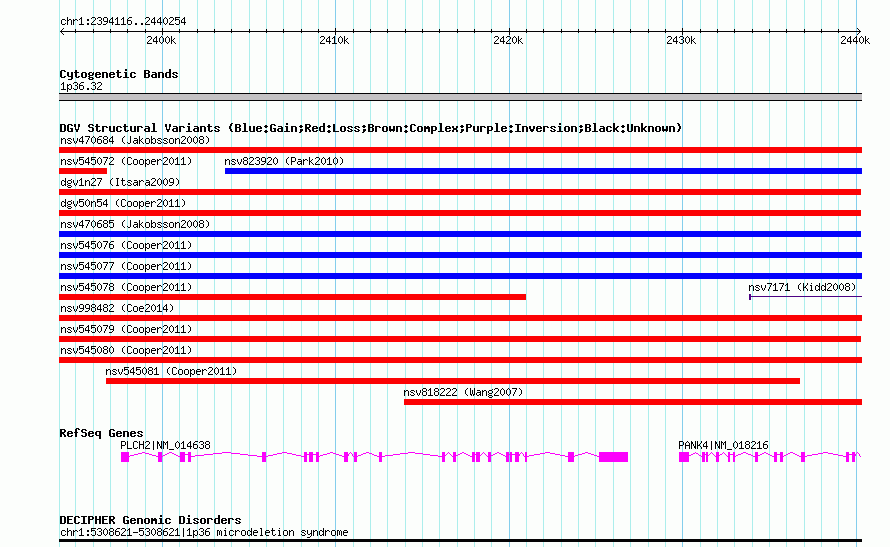Open the nsv470685 (Jakobsson2008) label

click(x=135, y=224)
